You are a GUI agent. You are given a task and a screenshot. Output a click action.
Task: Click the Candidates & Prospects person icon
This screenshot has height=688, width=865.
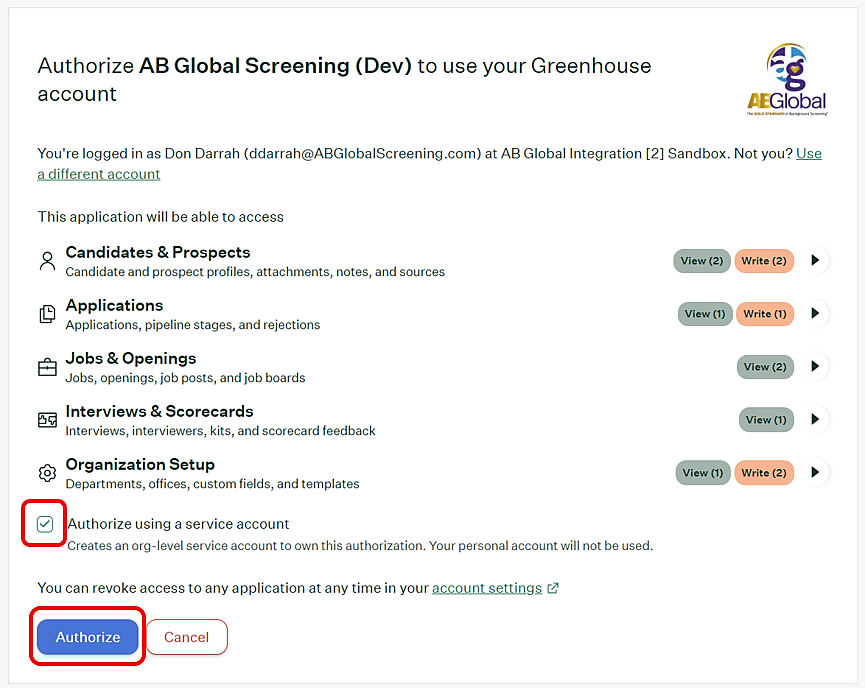tap(47, 261)
